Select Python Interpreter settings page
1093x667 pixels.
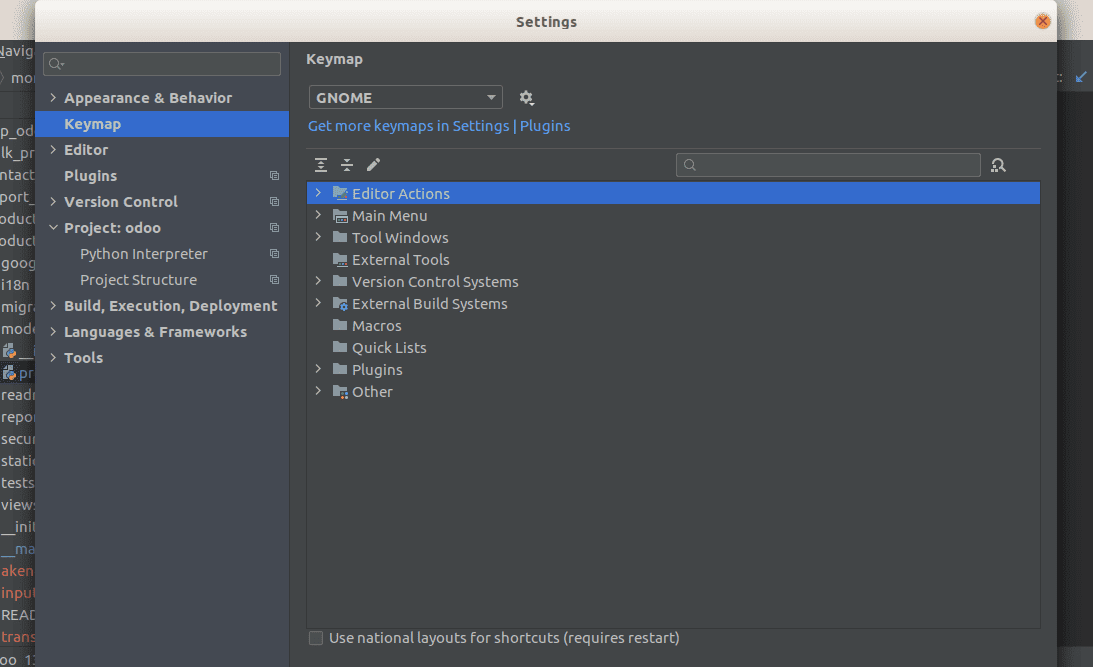click(144, 254)
